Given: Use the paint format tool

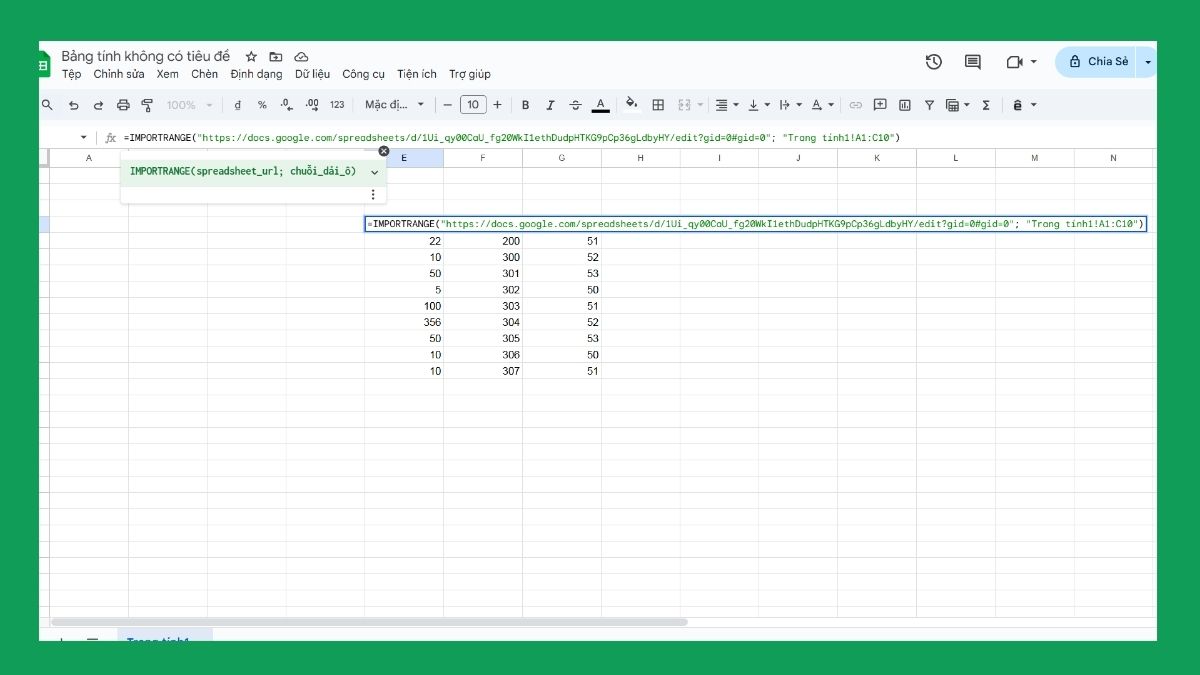Looking at the screenshot, I should (146, 104).
